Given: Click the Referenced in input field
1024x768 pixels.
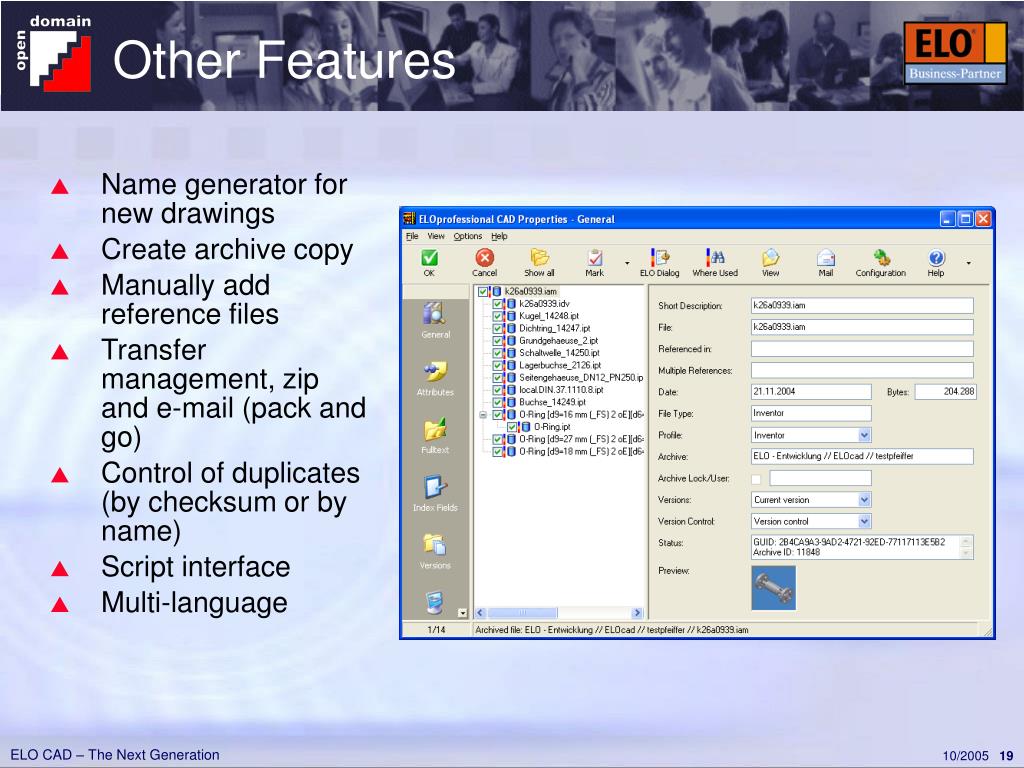Looking at the screenshot, I should [862, 349].
